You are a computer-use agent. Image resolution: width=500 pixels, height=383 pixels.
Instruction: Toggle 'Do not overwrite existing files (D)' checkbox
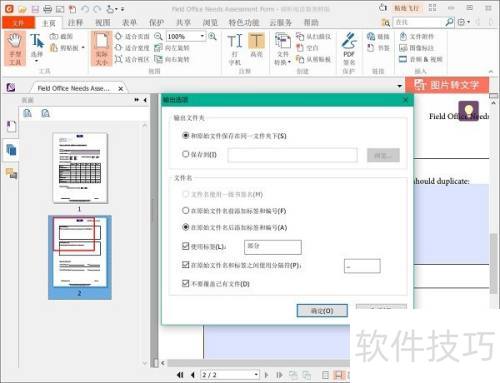(186, 283)
